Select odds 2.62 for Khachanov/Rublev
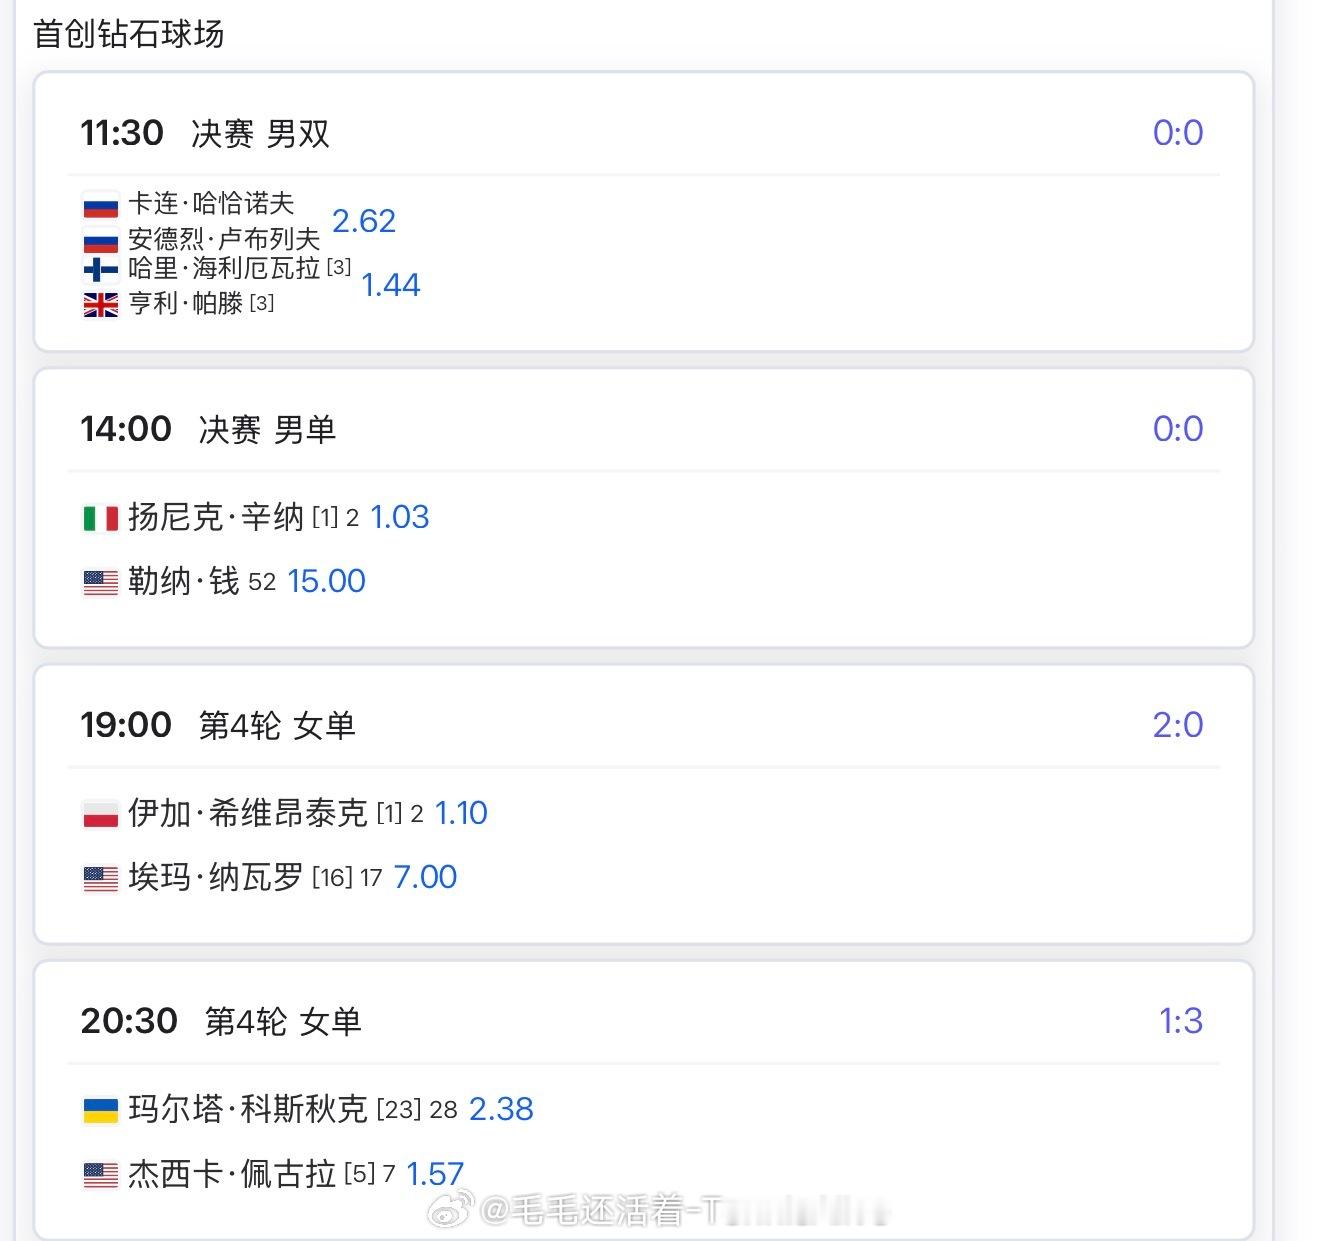This screenshot has height=1241, width=1320. (x=364, y=220)
